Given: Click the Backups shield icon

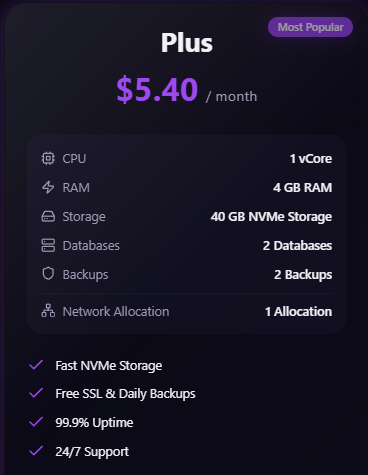Looking at the screenshot, I should [x=48, y=274].
